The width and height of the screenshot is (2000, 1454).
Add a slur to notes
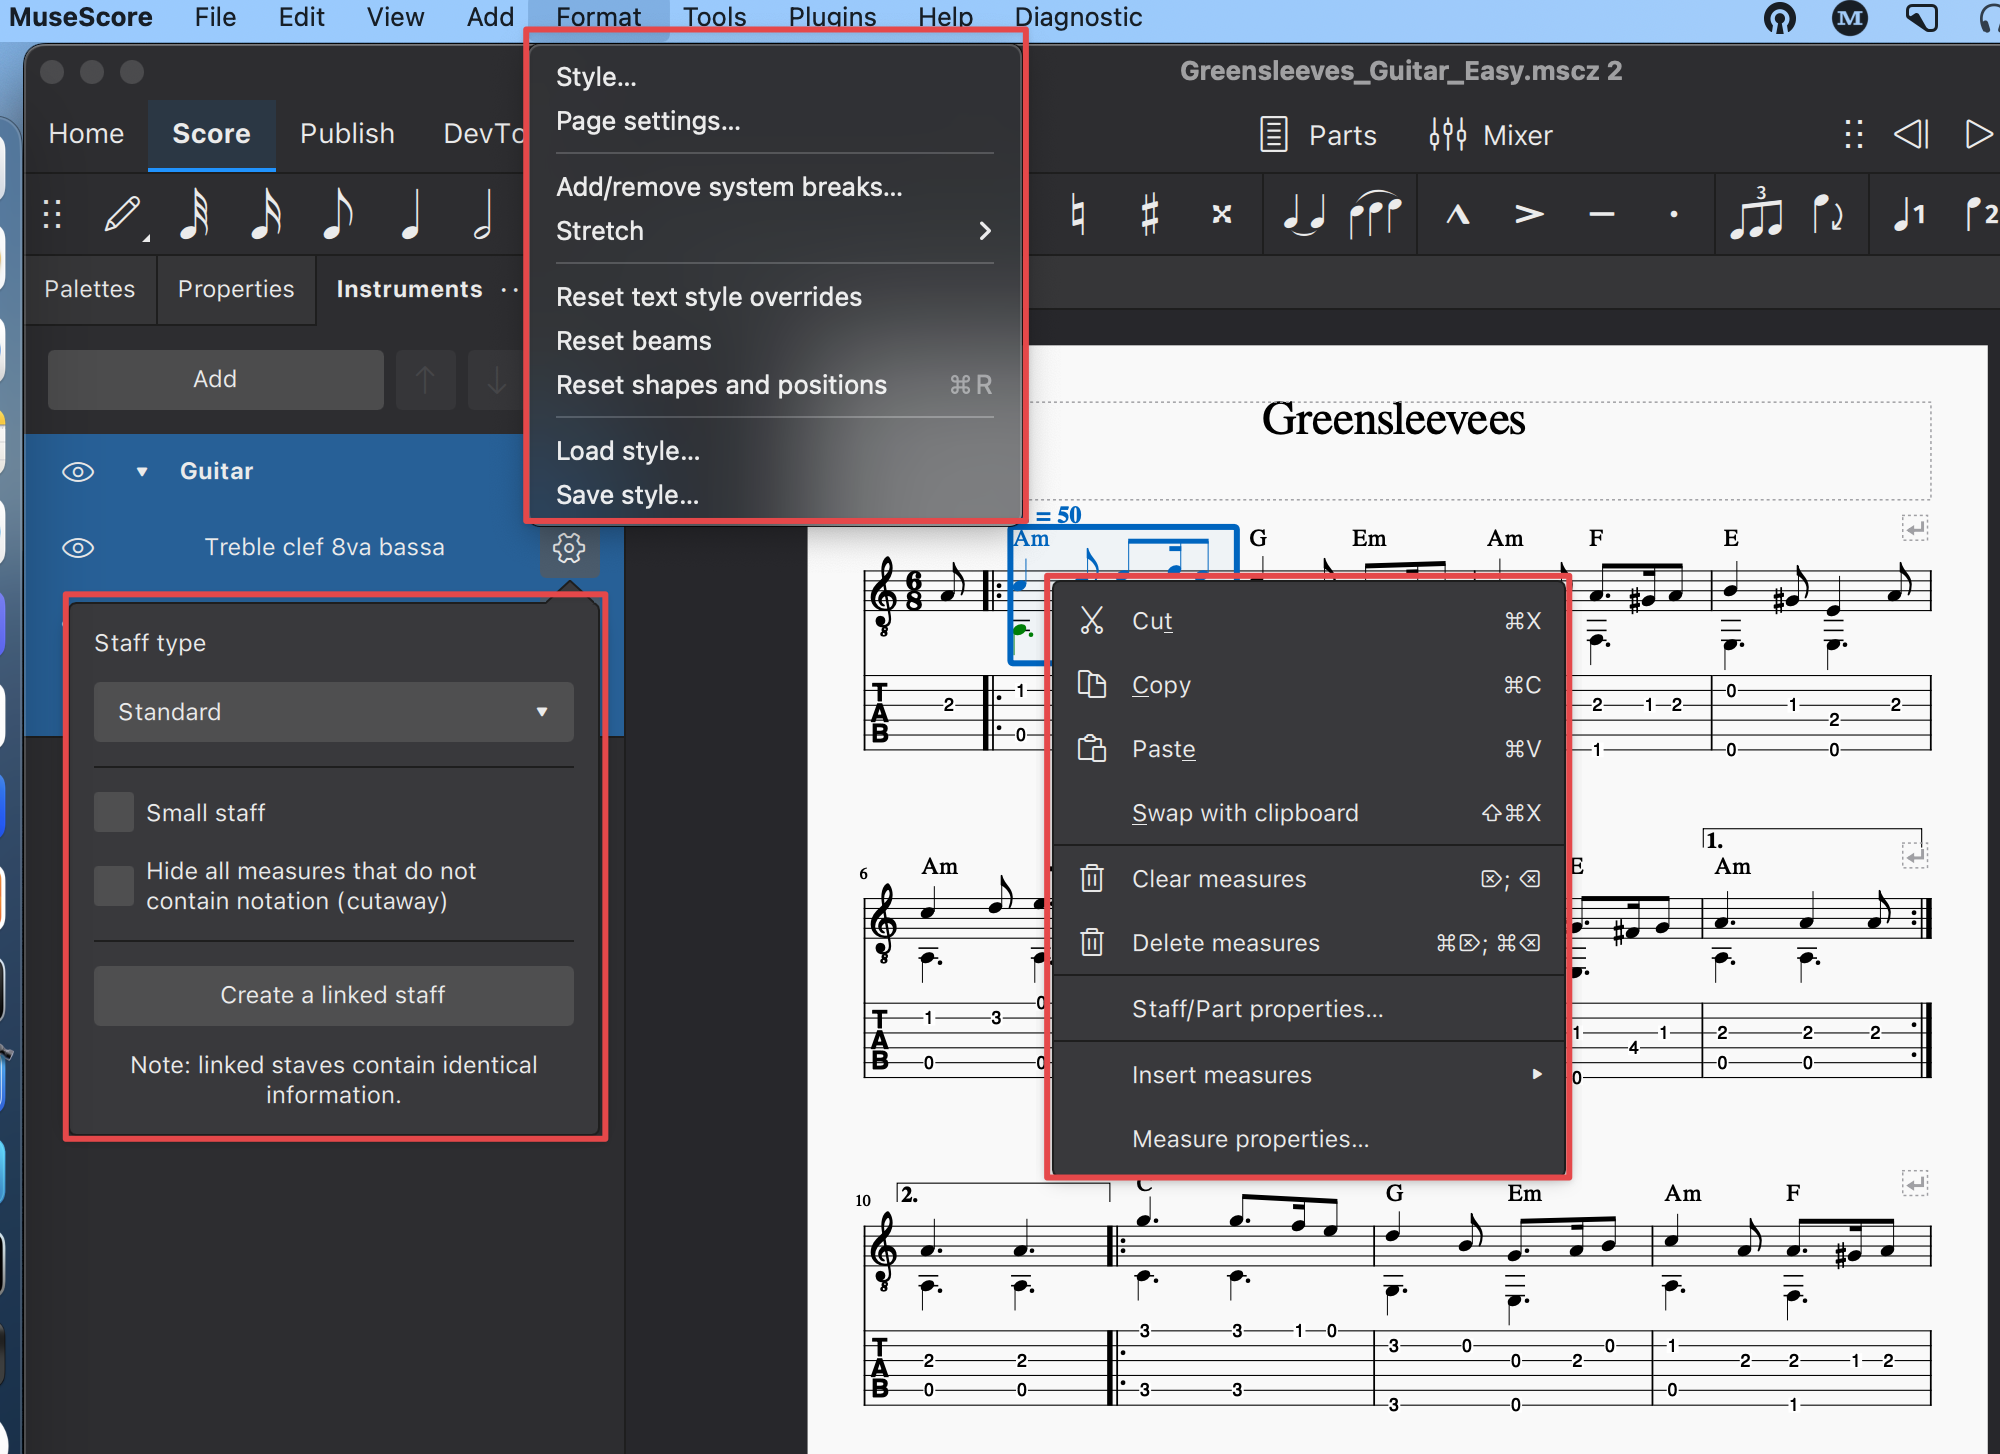pos(1375,214)
